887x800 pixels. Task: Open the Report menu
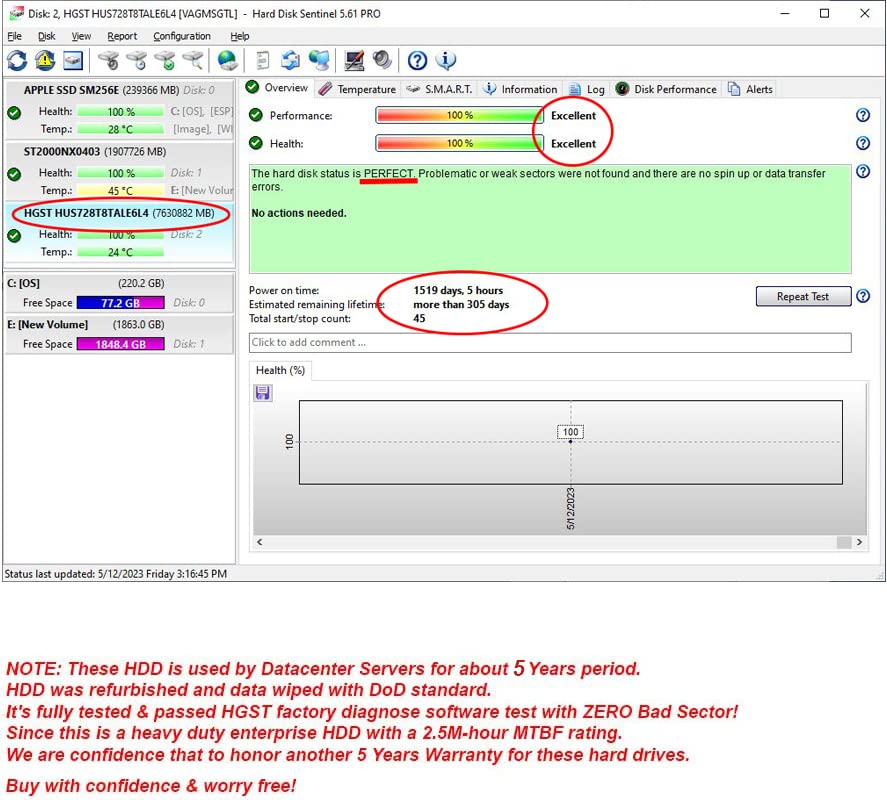click(x=122, y=36)
